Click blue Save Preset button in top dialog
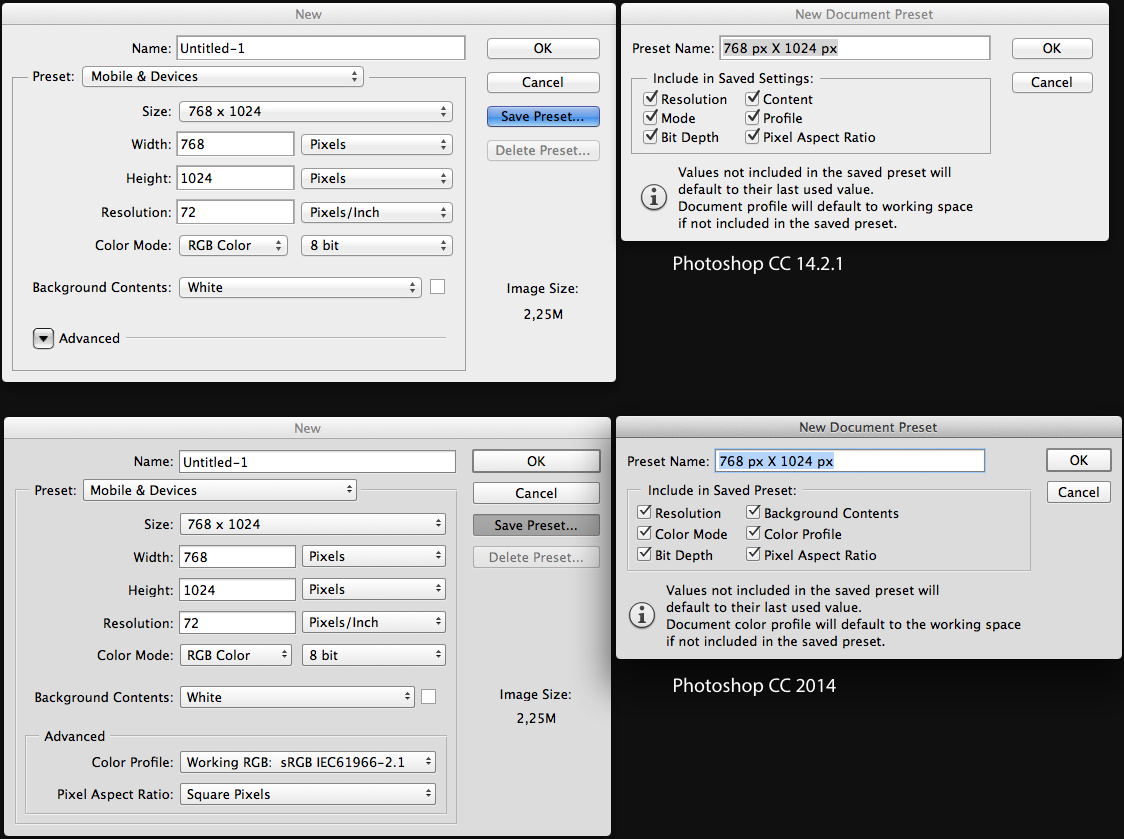The height and width of the screenshot is (839, 1124). coord(543,116)
